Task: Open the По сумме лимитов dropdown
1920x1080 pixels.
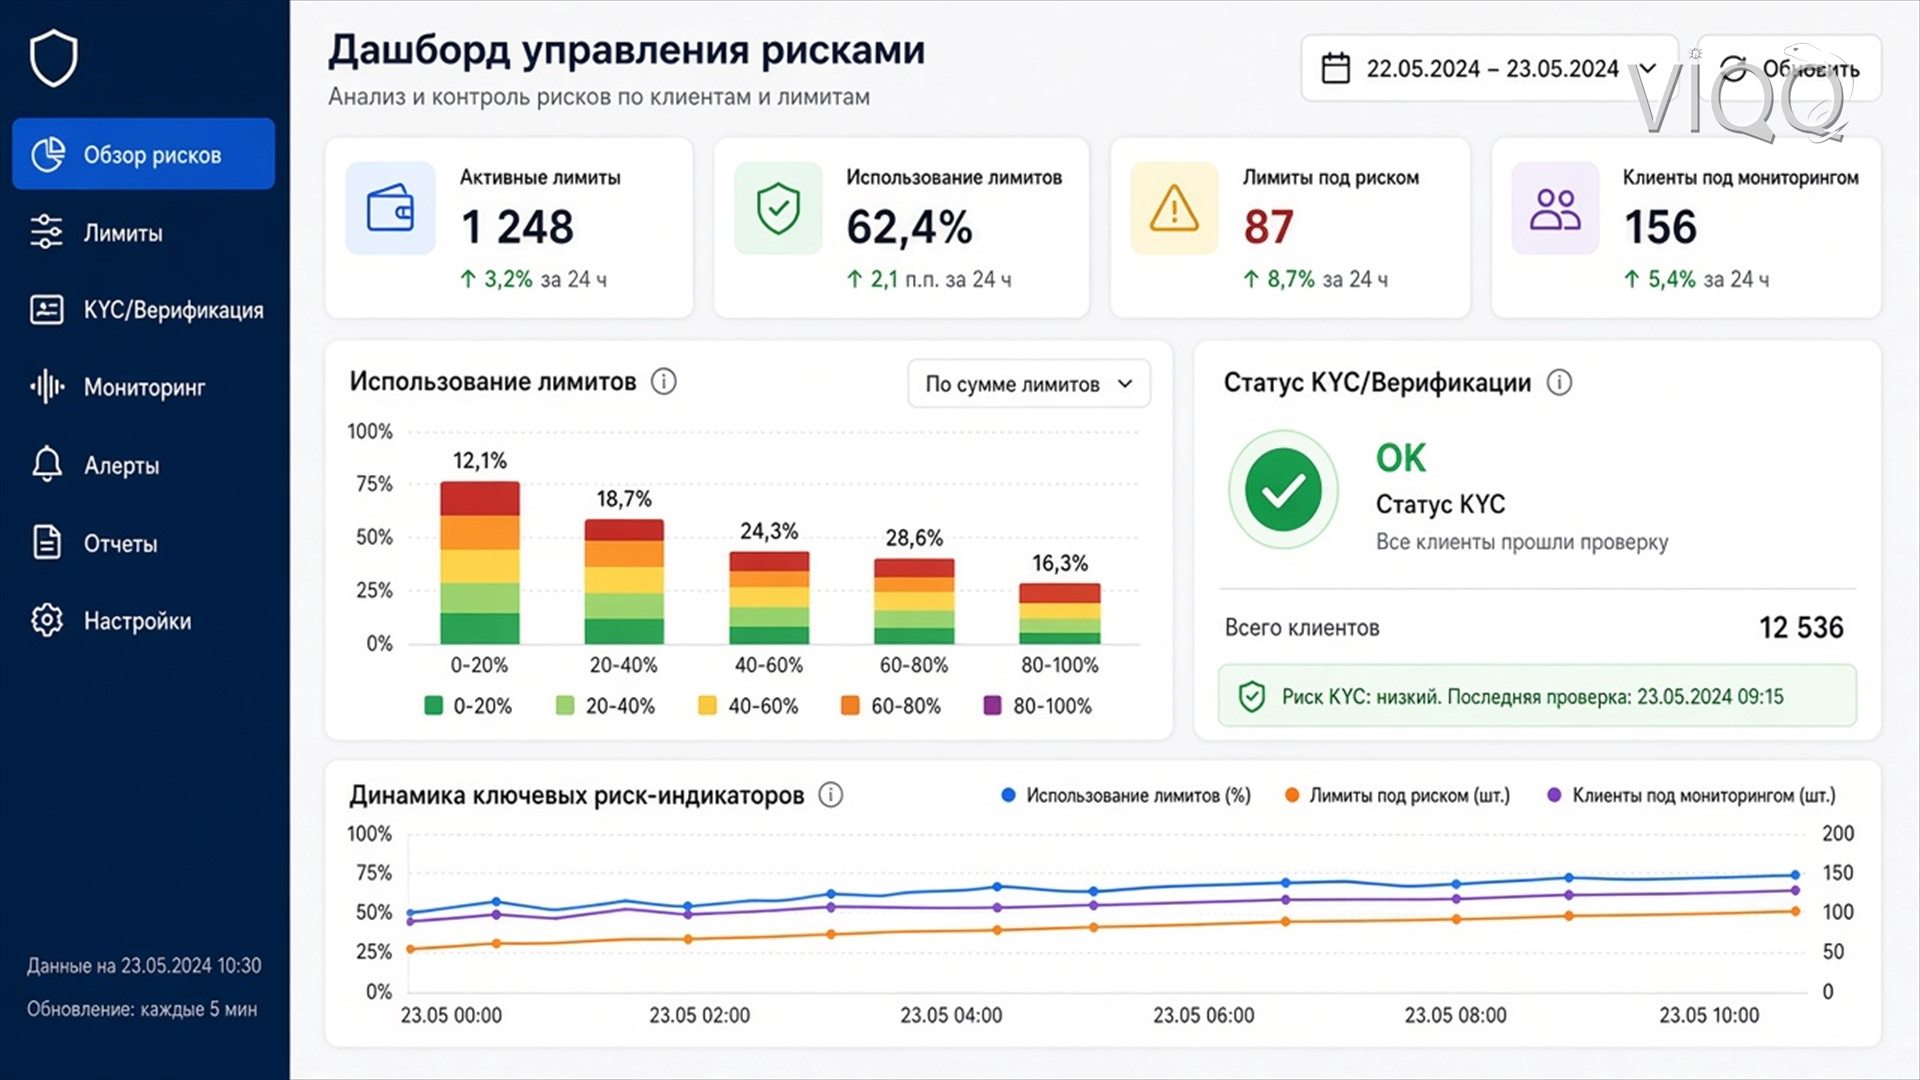Action: [x=1029, y=384]
